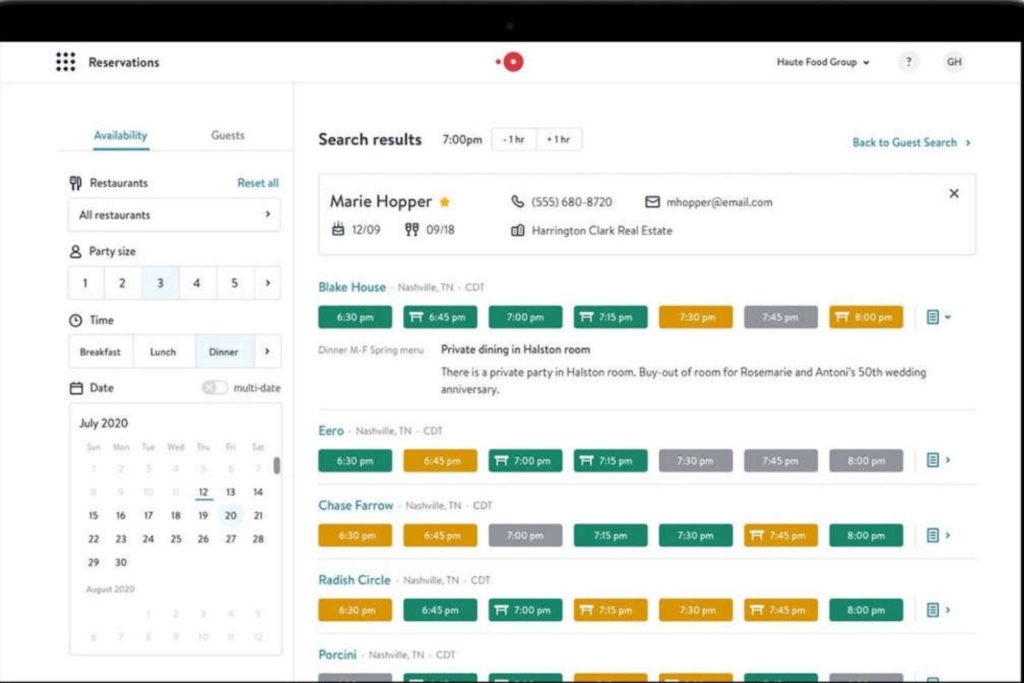The image size is (1024, 683).
Task: Click the Reservations header title
Action: tap(124, 62)
